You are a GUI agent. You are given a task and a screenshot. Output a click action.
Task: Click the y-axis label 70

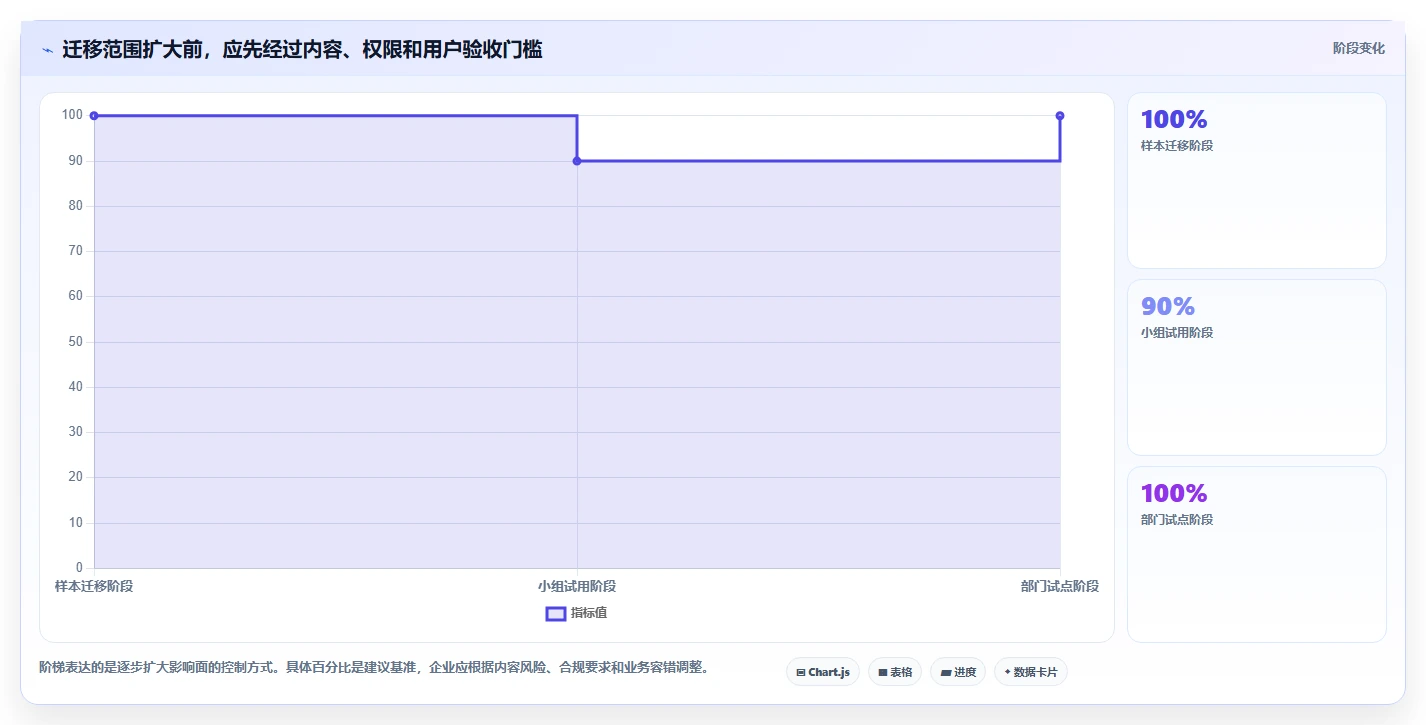(x=75, y=251)
